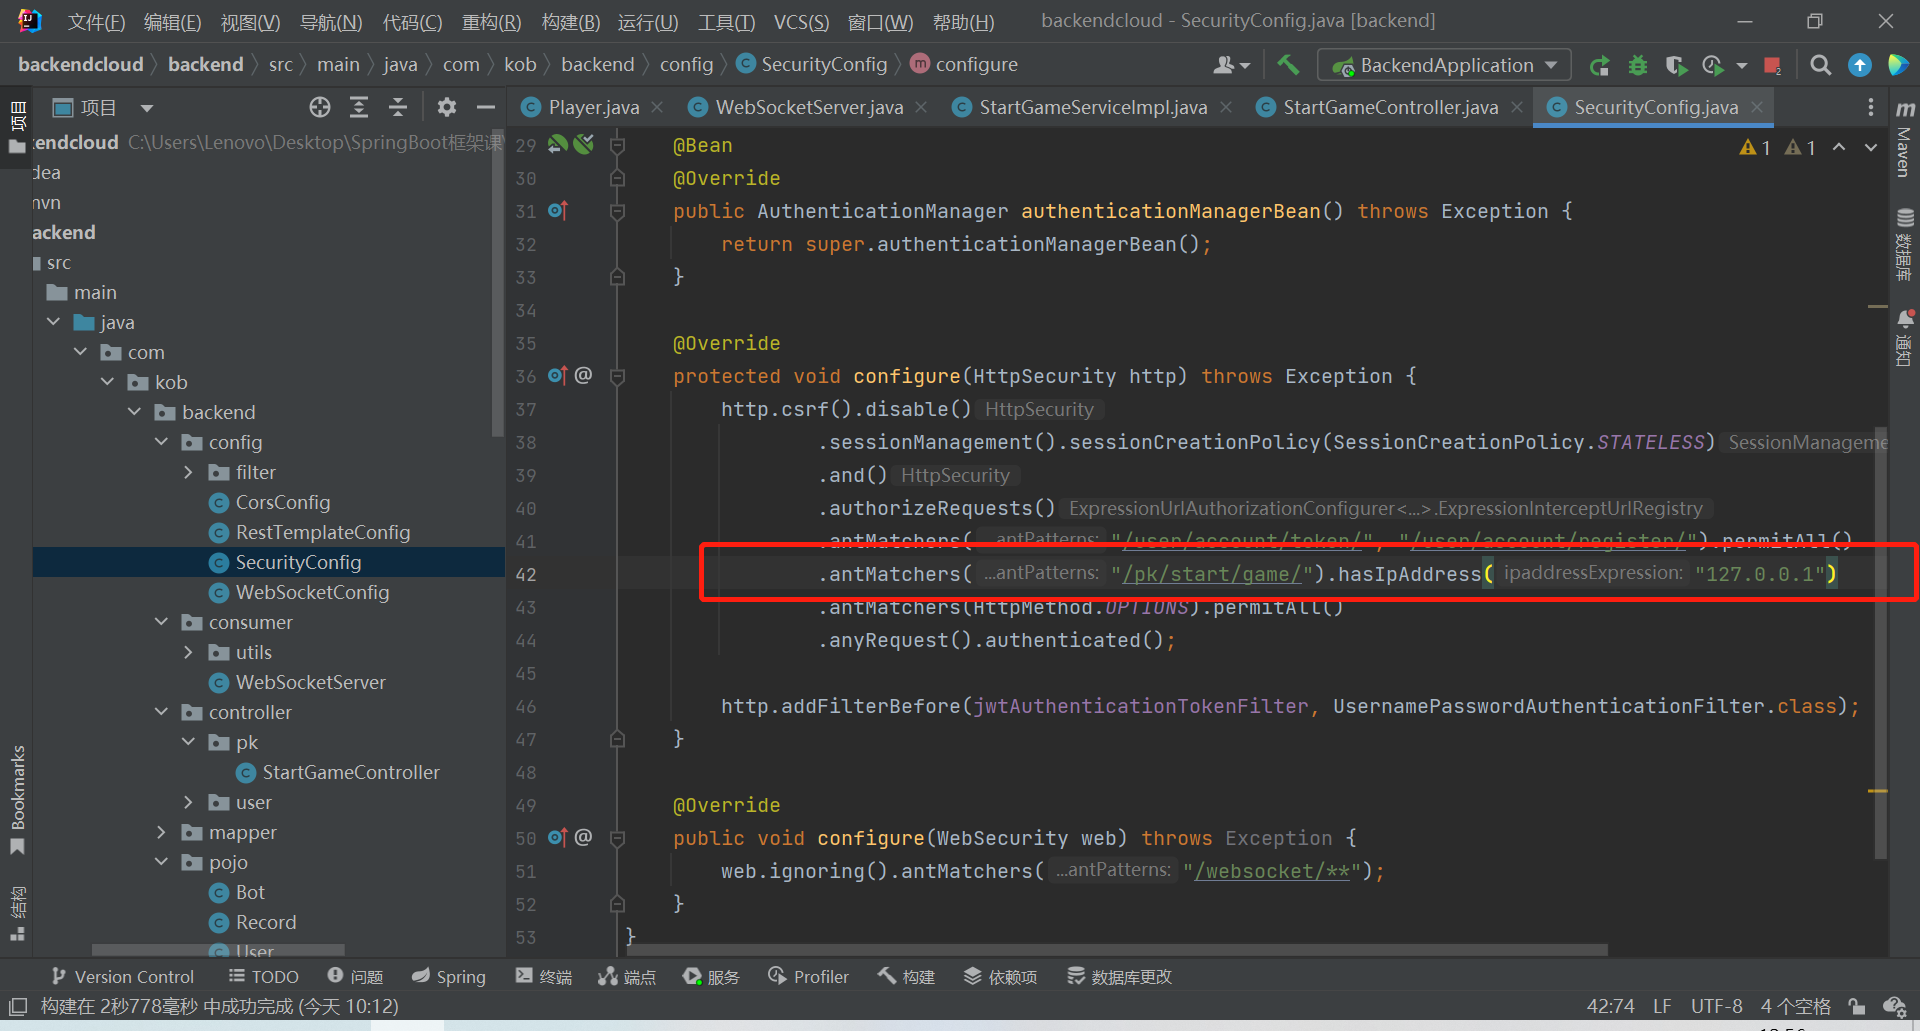Collapse the consumer folder
This screenshot has width=1920, height=1031.
pos(161,622)
